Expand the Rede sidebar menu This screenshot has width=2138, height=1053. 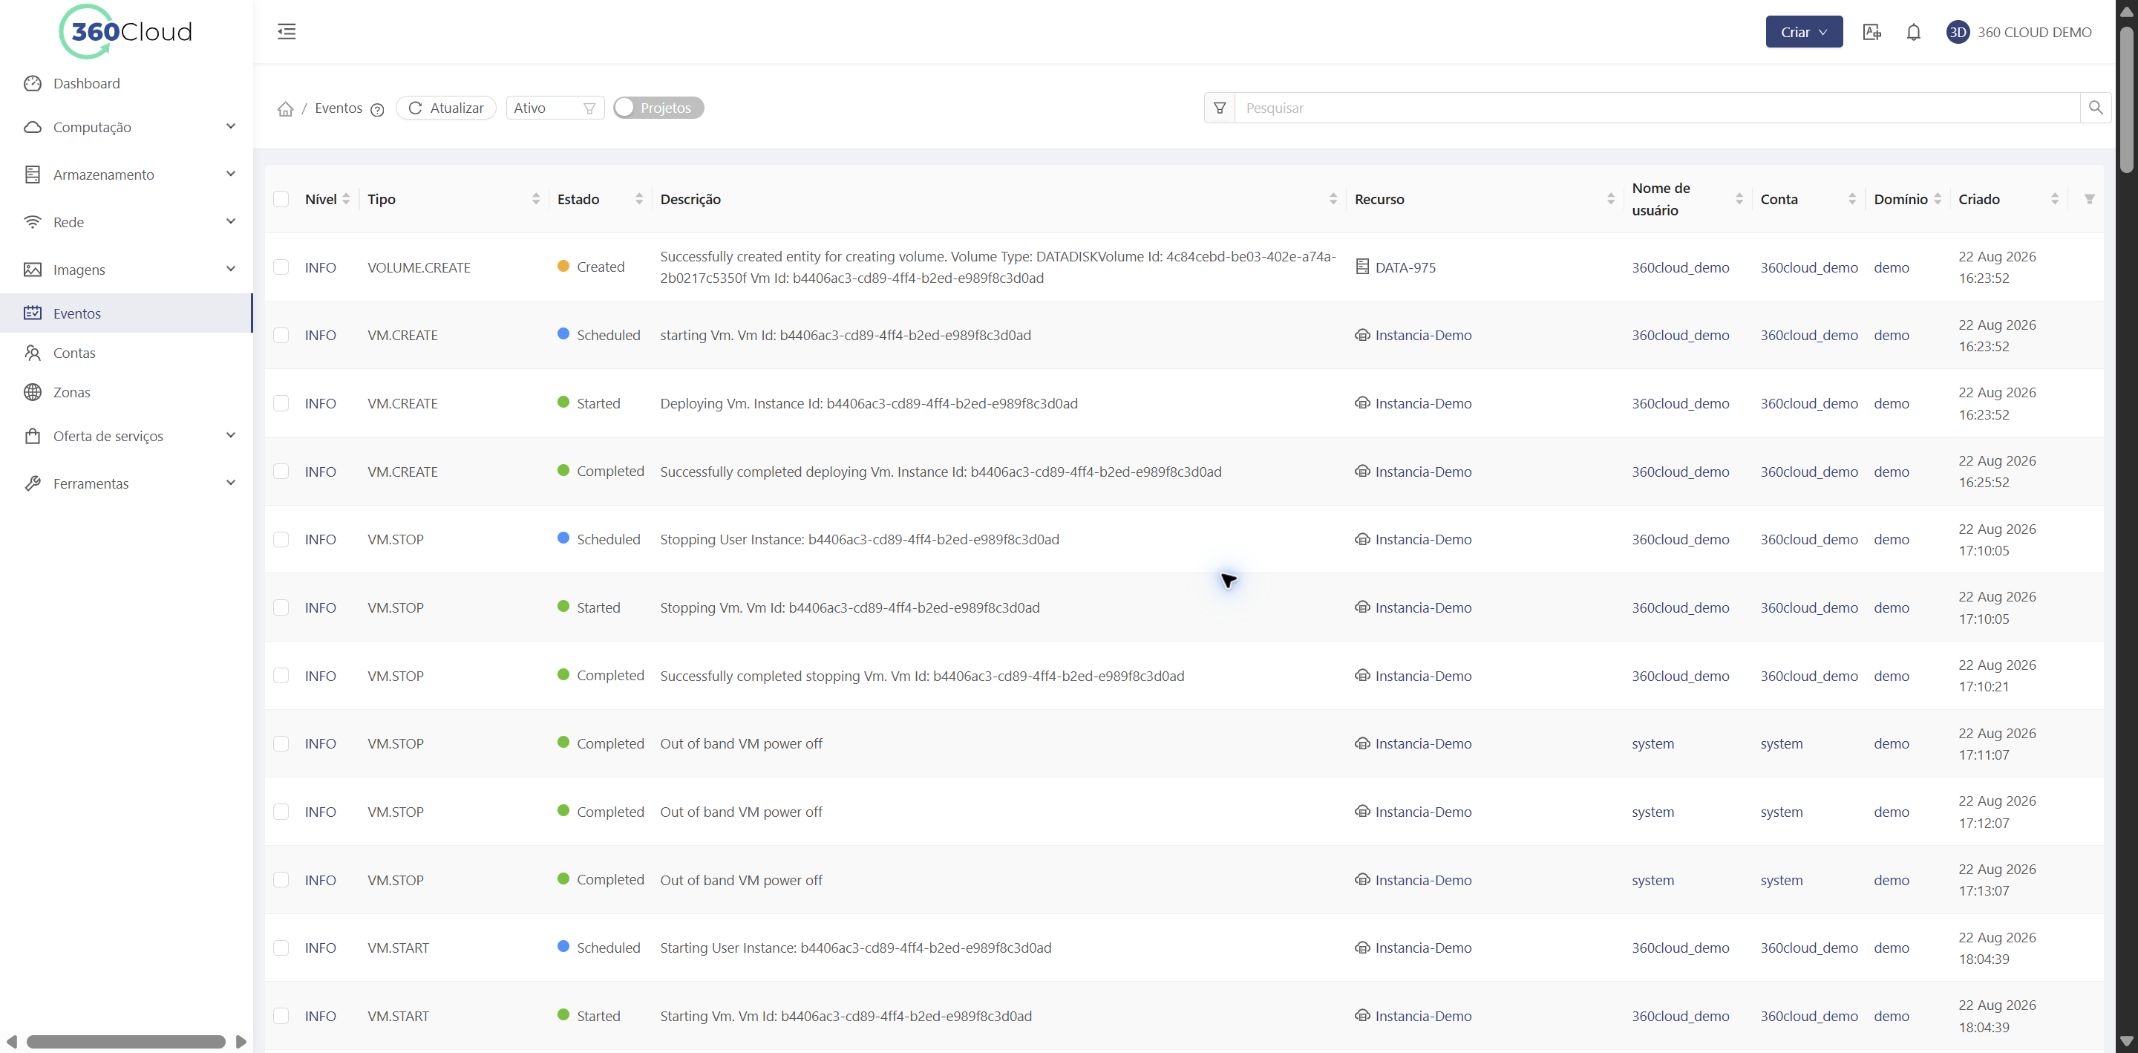pyautogui.click(x=126, y=222)
